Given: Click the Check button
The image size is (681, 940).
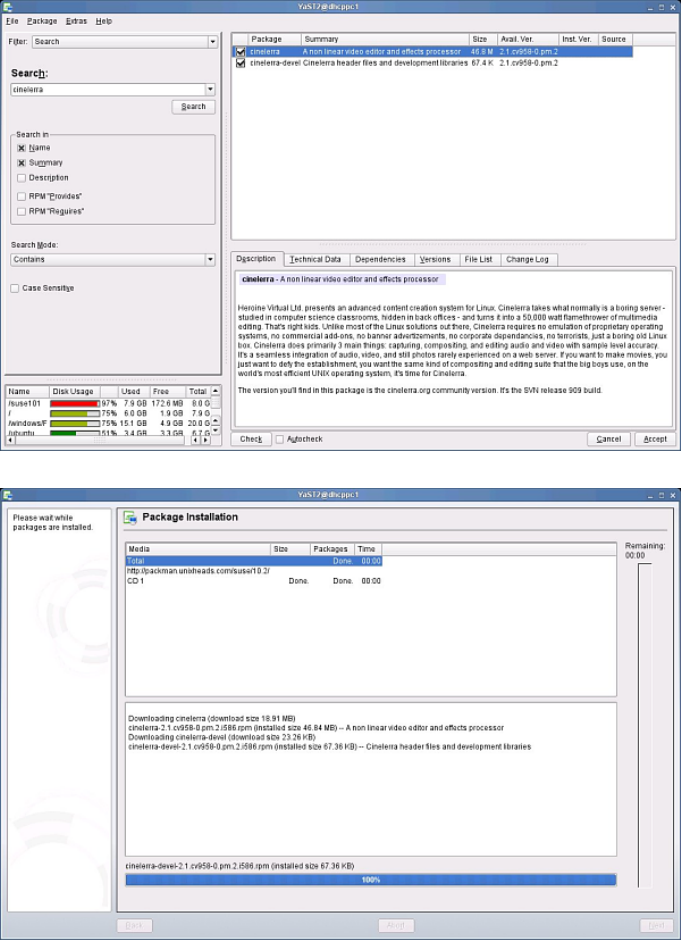Looking at the screenshot, I should tap(251, 439).
